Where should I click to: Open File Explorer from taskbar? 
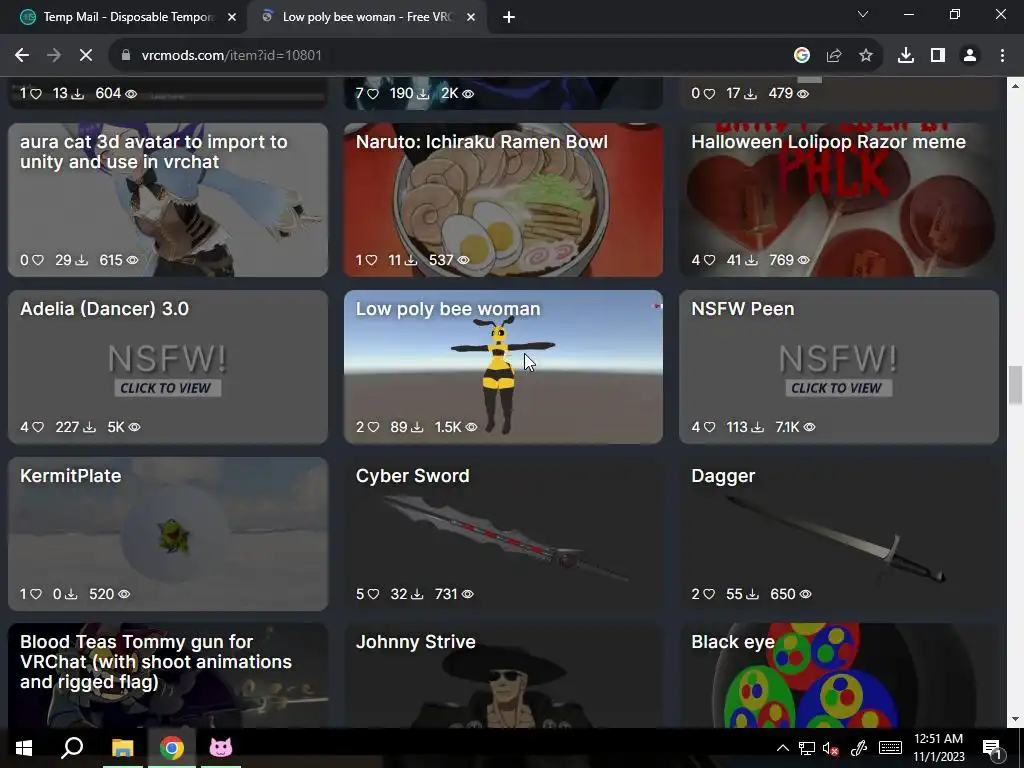tap(122, 748)
